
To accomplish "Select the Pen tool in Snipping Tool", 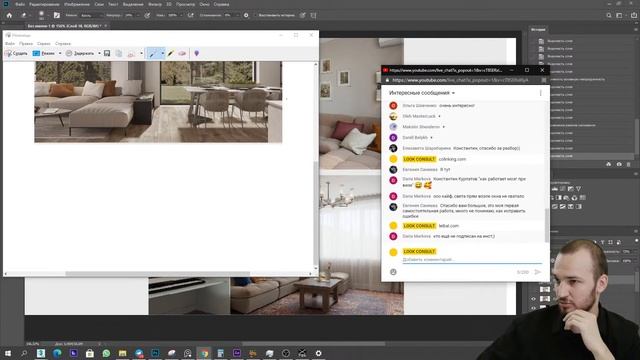I will point(153,53).
